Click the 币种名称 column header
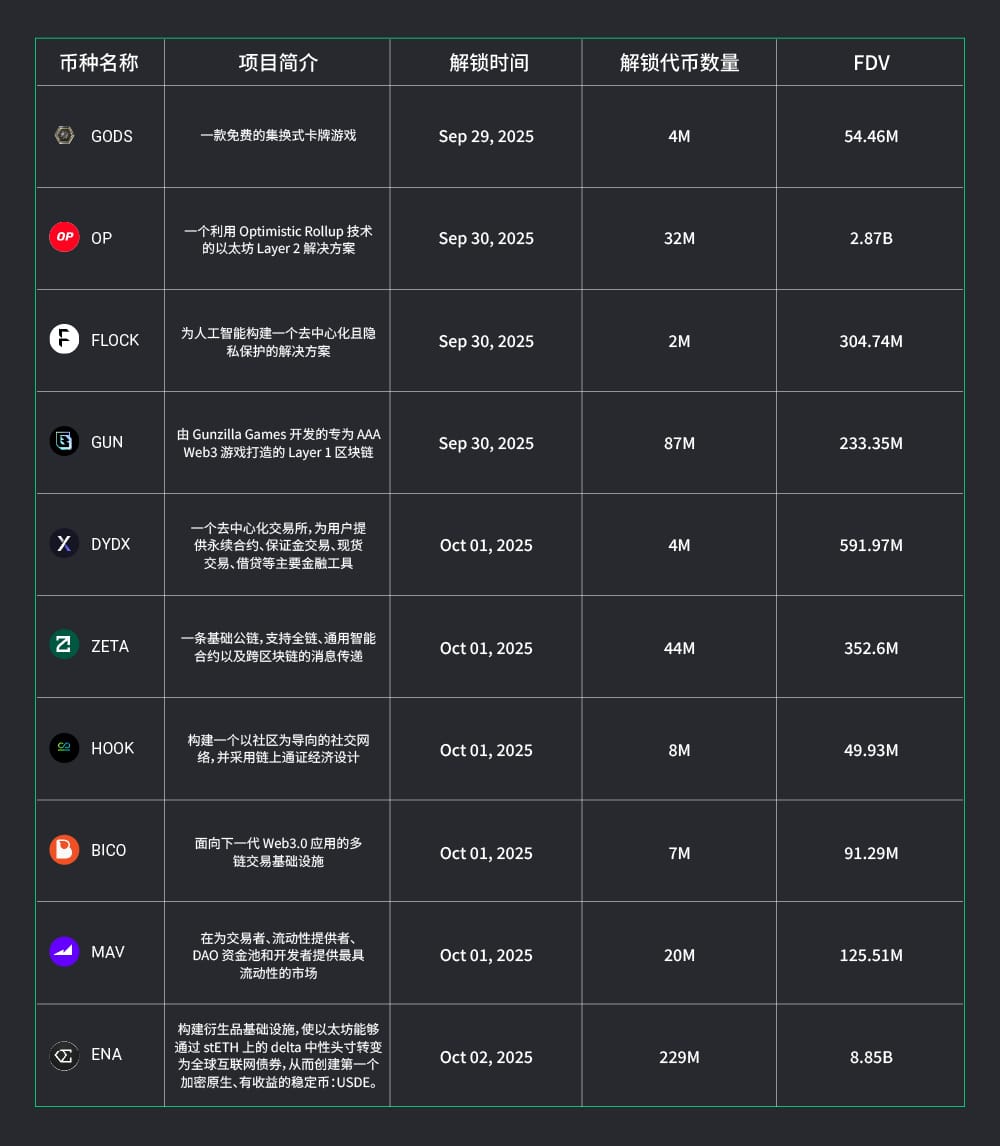Viewport: 1000px width, 1146px height. click(x=99, y=63)
